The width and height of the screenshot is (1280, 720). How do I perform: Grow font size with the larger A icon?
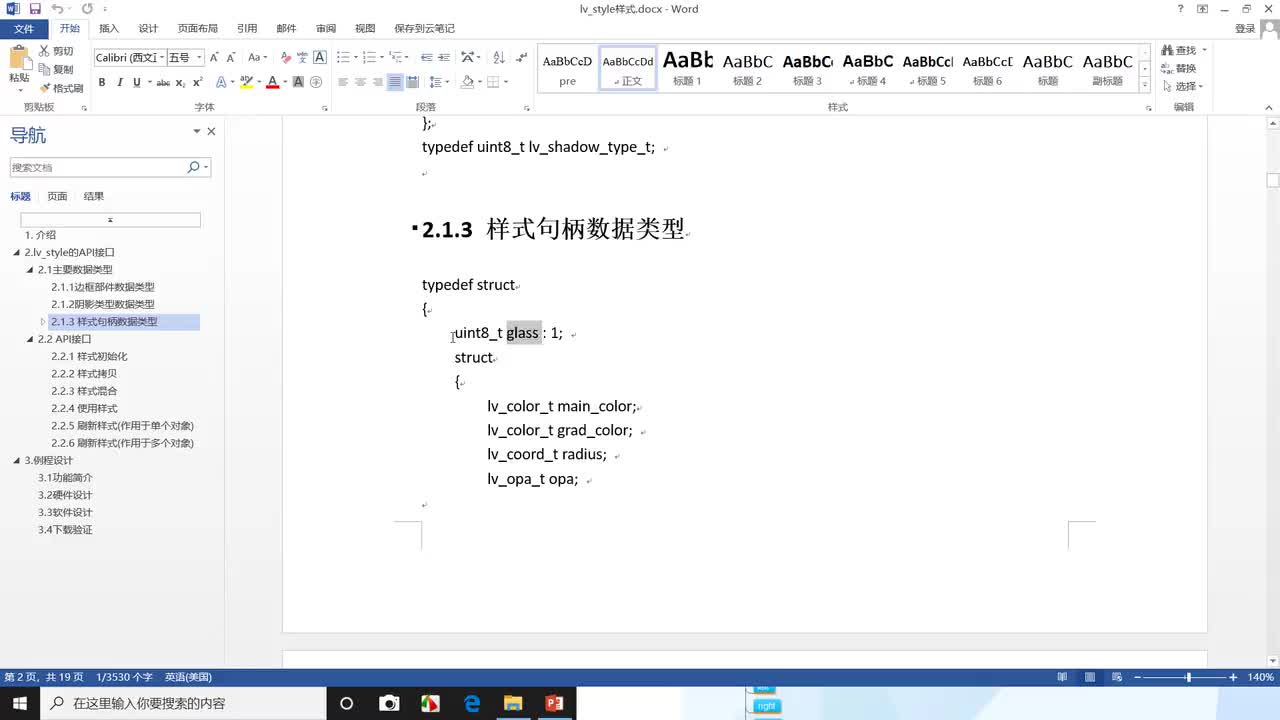214,58
